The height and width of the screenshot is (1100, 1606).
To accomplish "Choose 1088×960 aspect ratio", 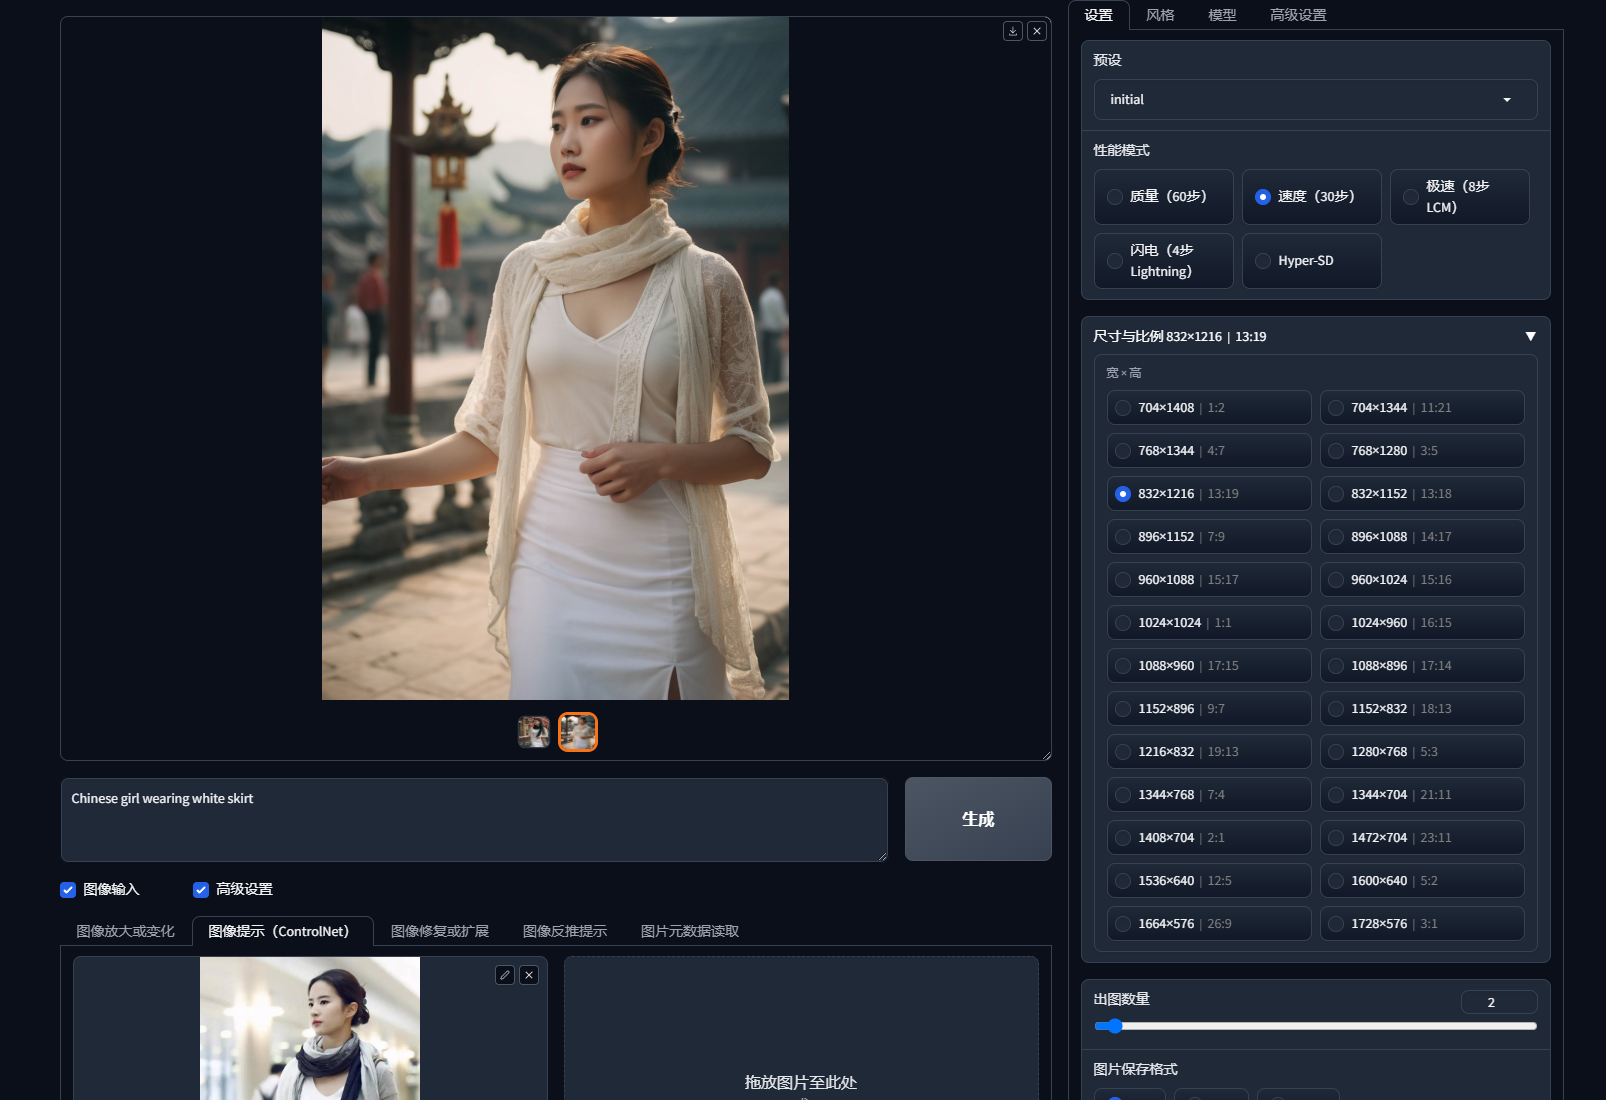I will [1209, 666].
